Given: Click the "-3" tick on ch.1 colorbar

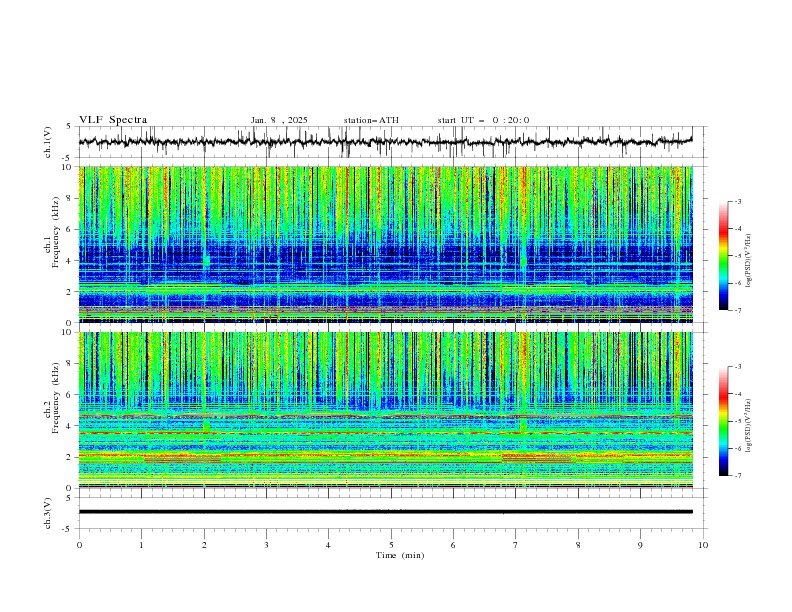Looking at the screenshot, I should point(738,201).
